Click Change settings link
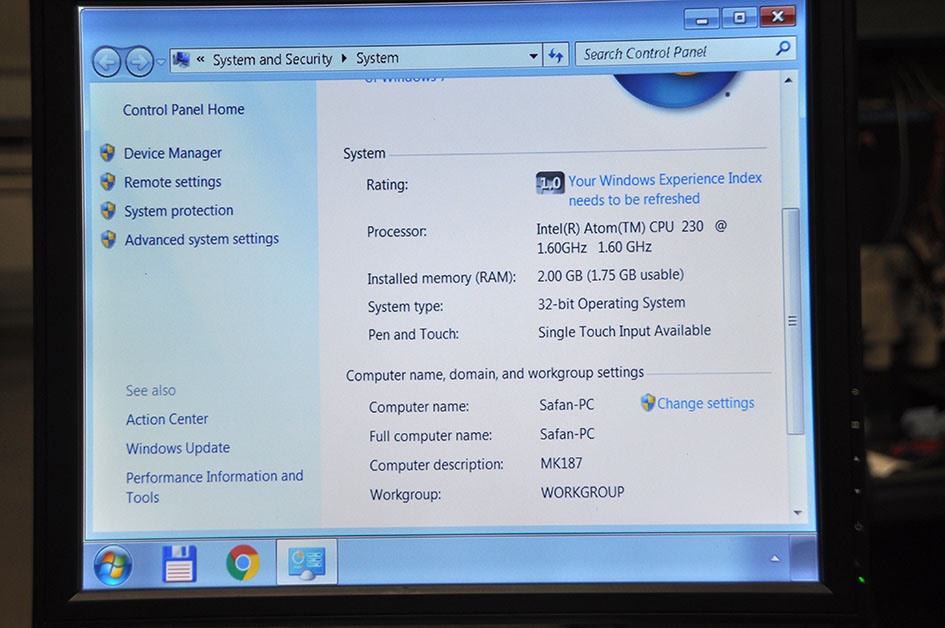 706,403
